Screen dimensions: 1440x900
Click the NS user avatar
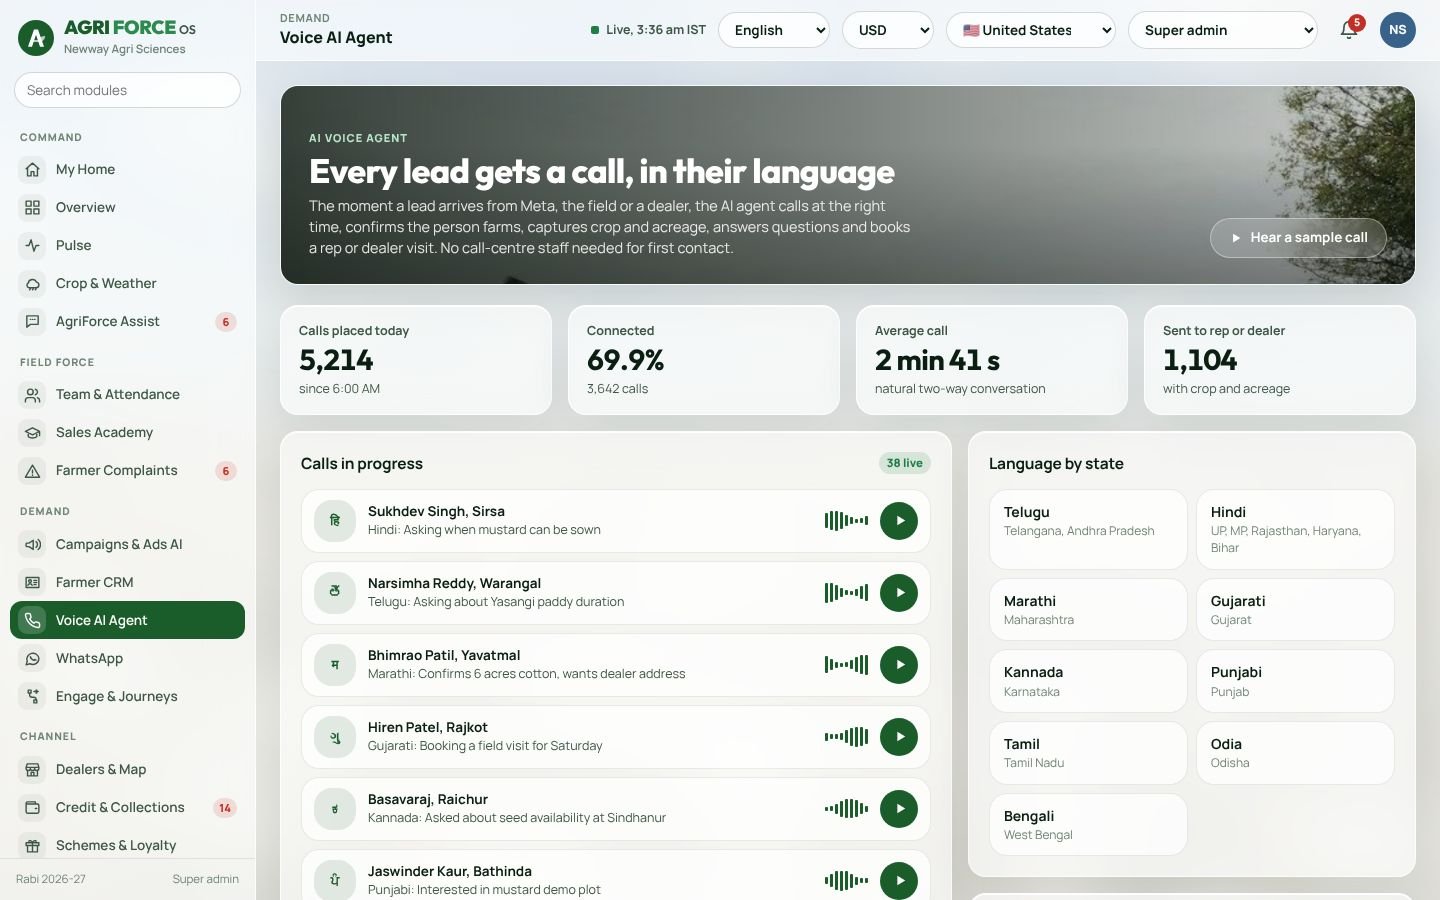point(1397,30)
